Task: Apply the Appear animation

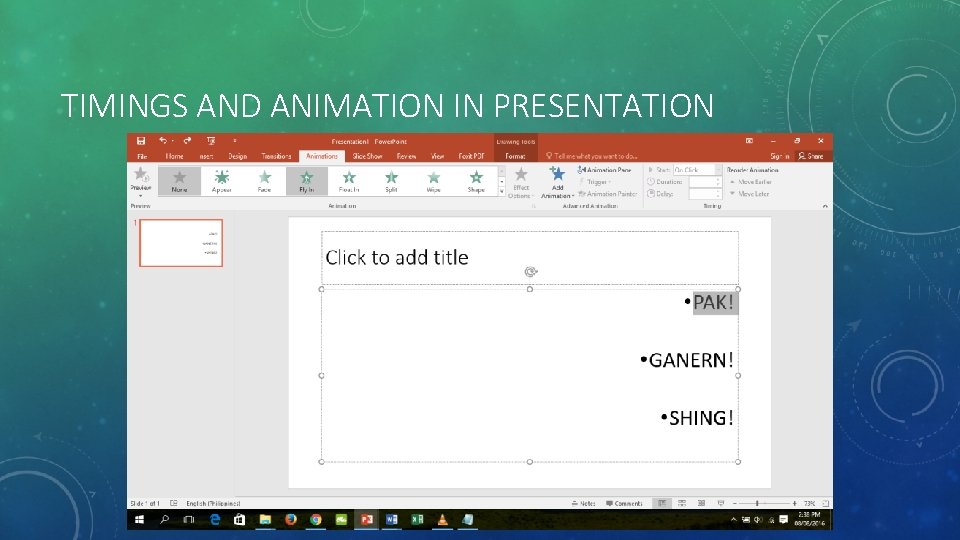Action: point(222,181)
